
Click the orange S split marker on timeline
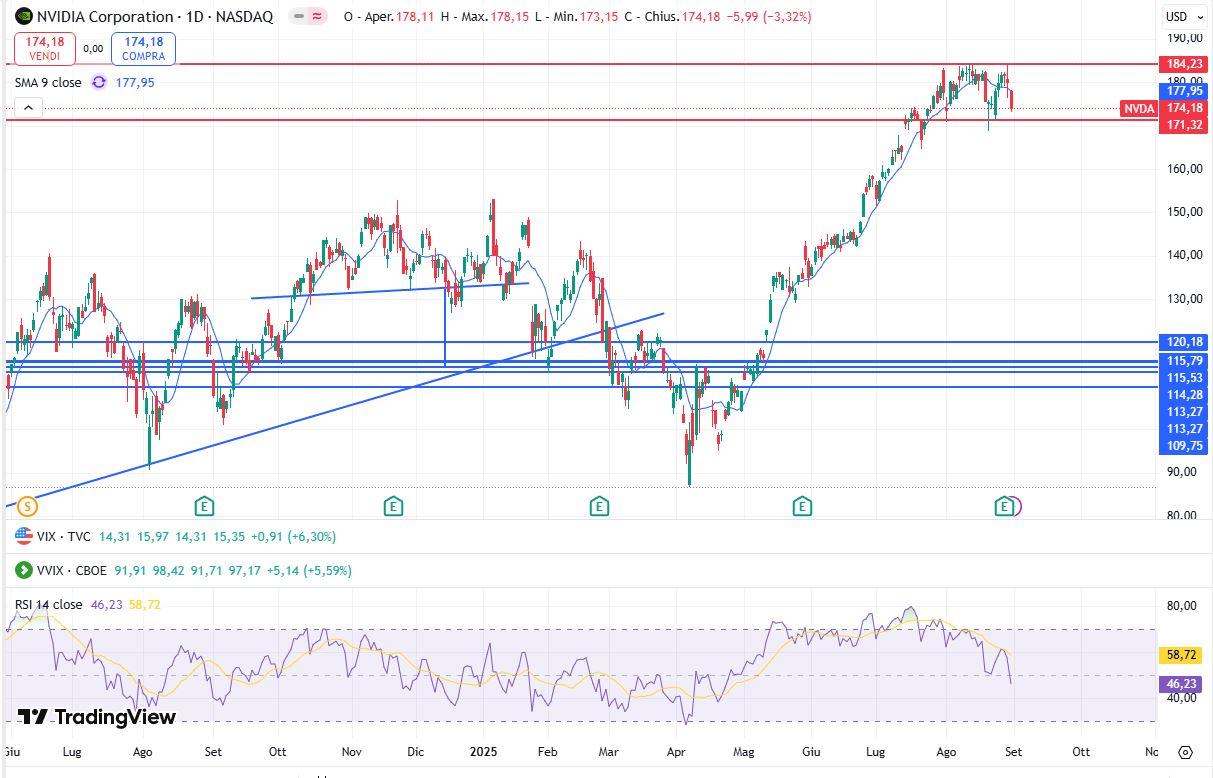(x=27, y=507)
